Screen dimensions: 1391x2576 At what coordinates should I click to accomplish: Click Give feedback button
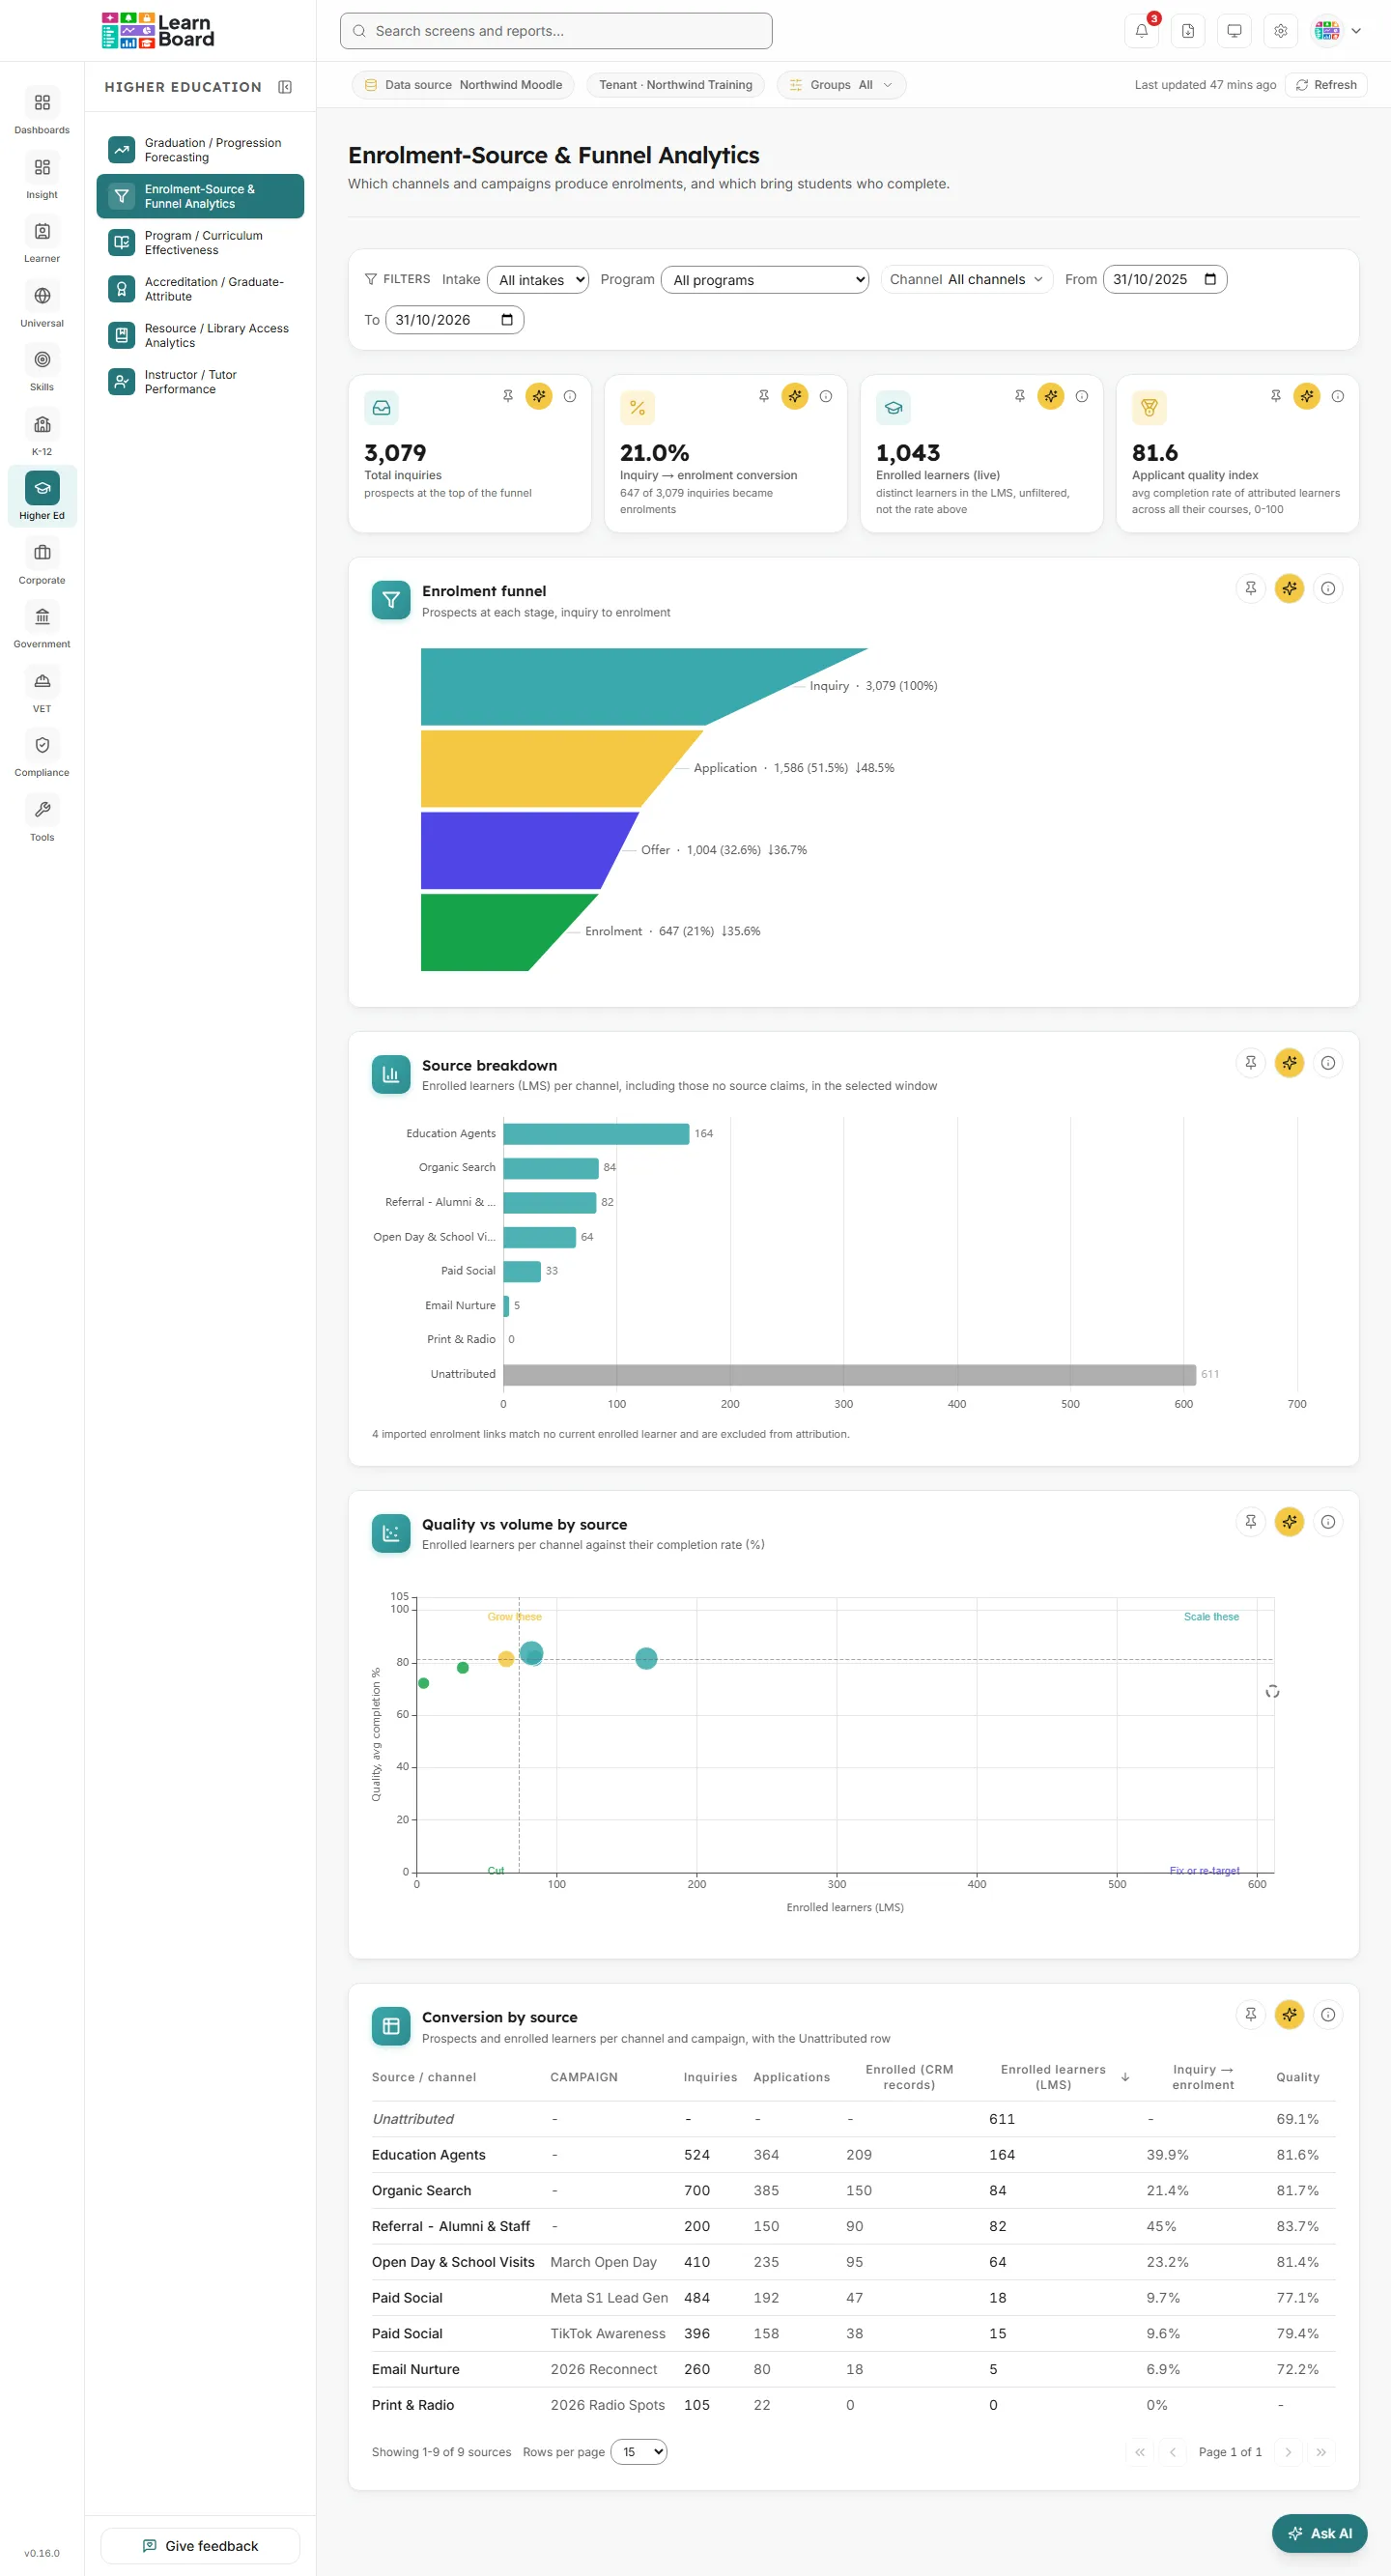point(200,2545)
